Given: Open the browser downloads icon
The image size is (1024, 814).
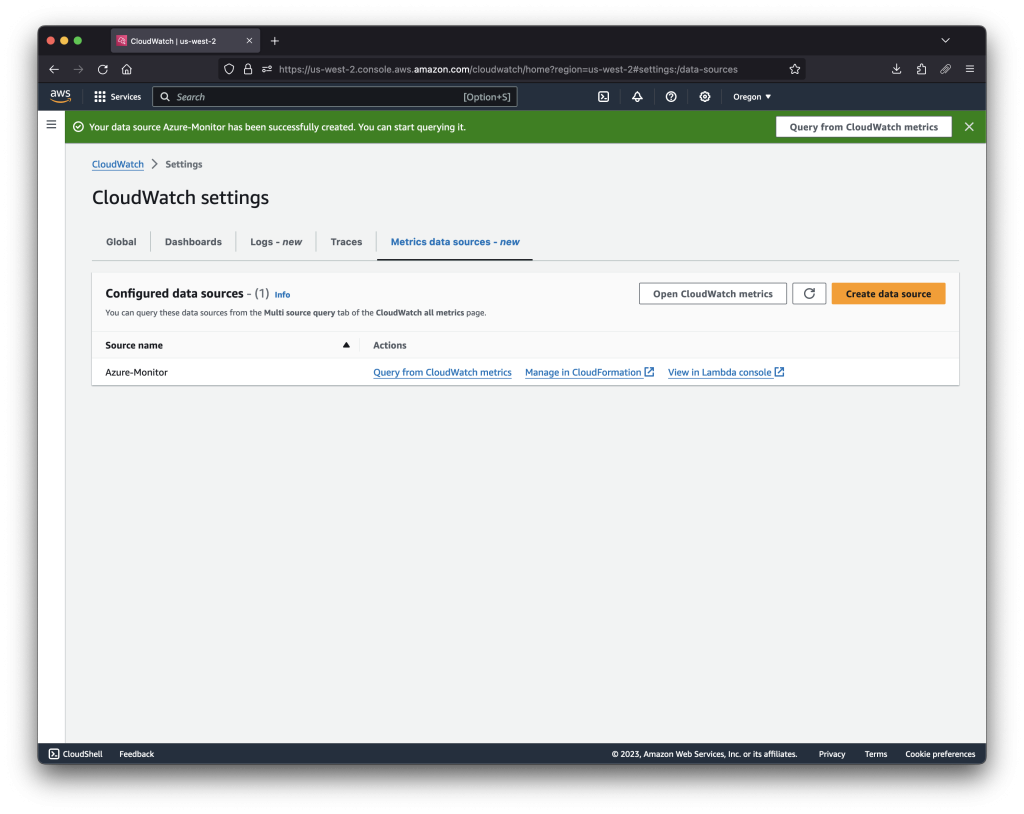Looking at the screenshot, I should [896, 69].
